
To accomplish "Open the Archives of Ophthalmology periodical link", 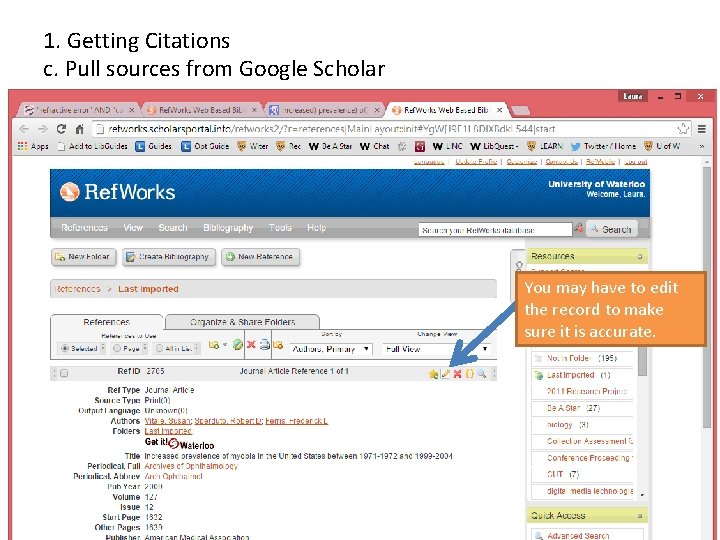I will (x=191, y=466).
